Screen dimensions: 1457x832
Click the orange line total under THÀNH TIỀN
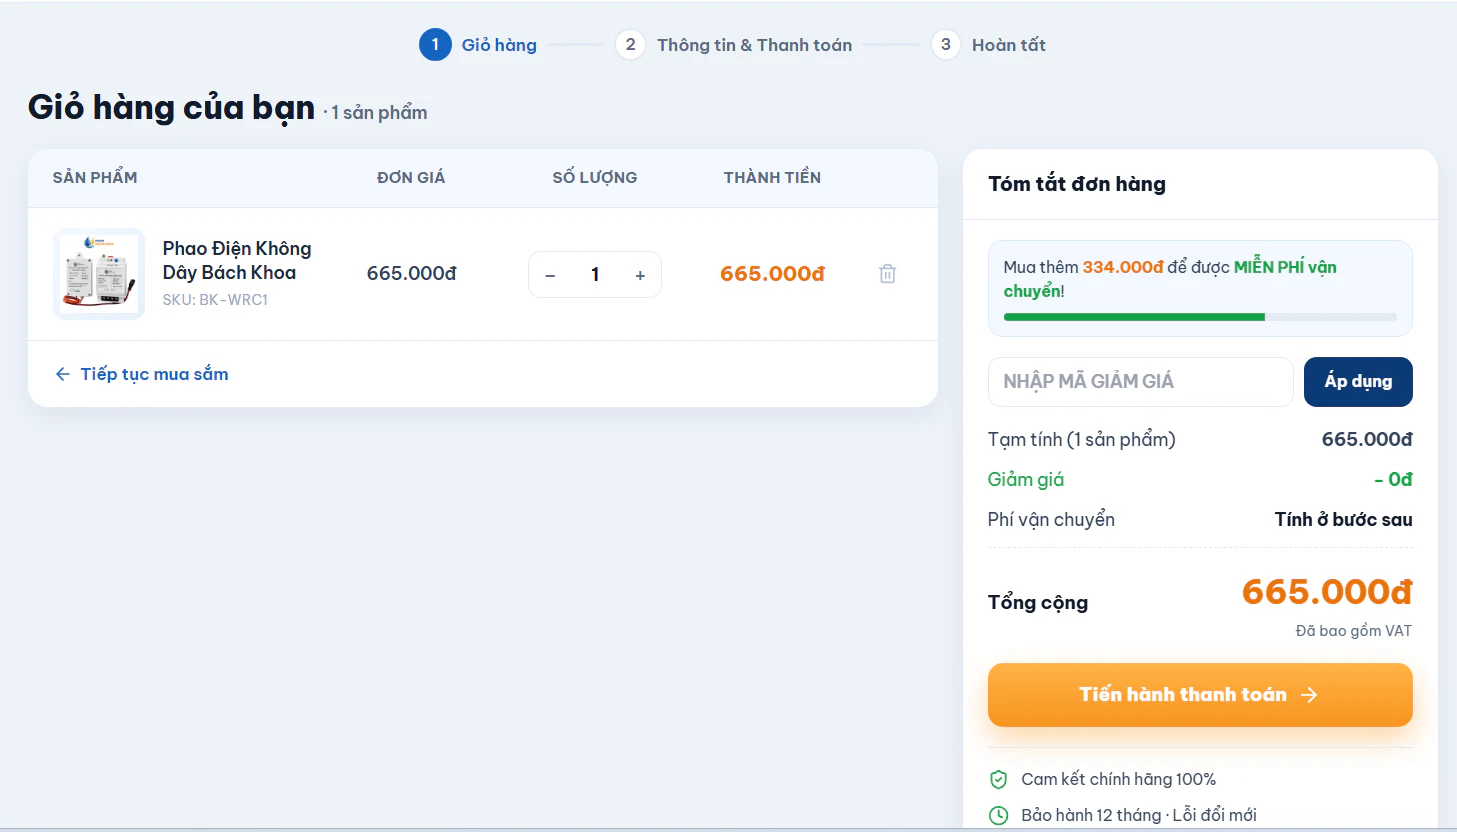772,274
